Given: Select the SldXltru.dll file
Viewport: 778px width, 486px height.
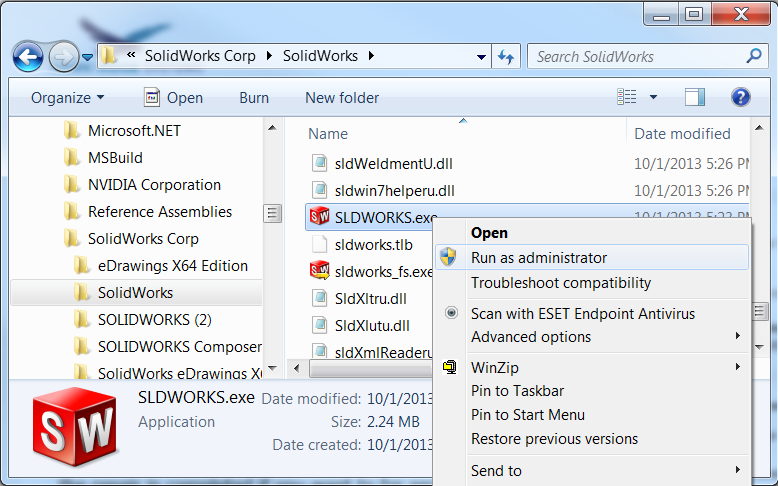Looking at the screenshot, I should pos(370,299).
